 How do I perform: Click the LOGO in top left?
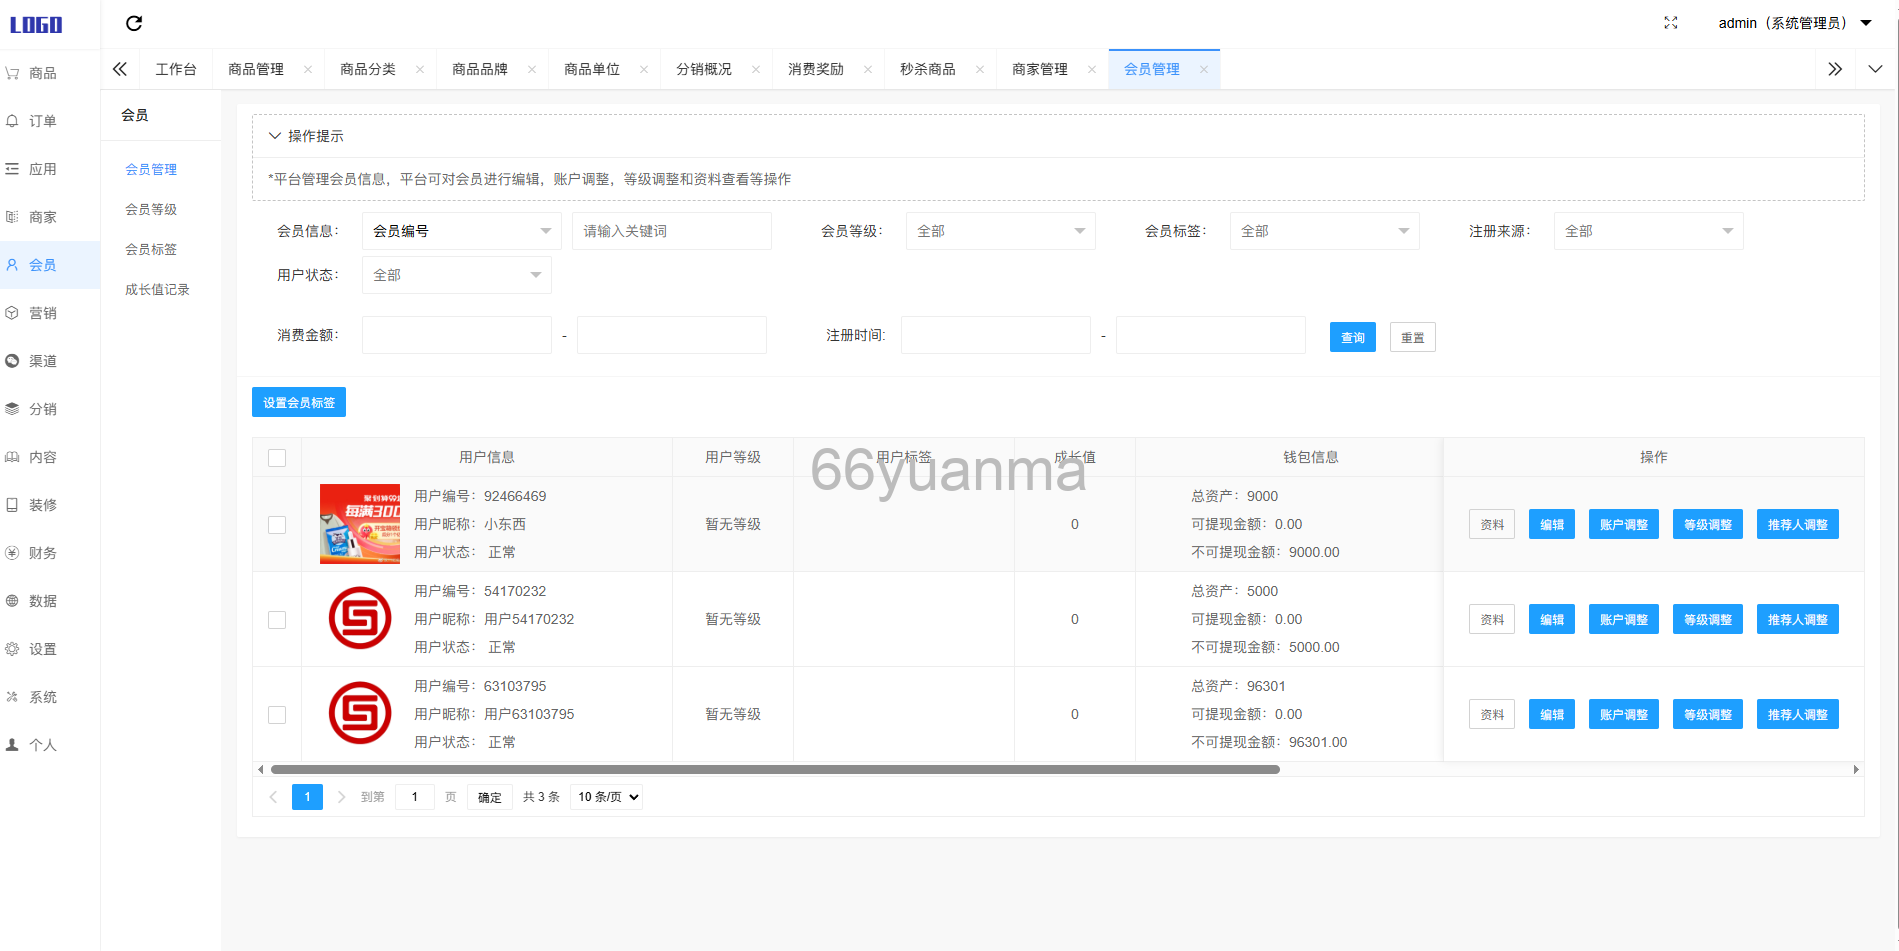click(36, 25)
